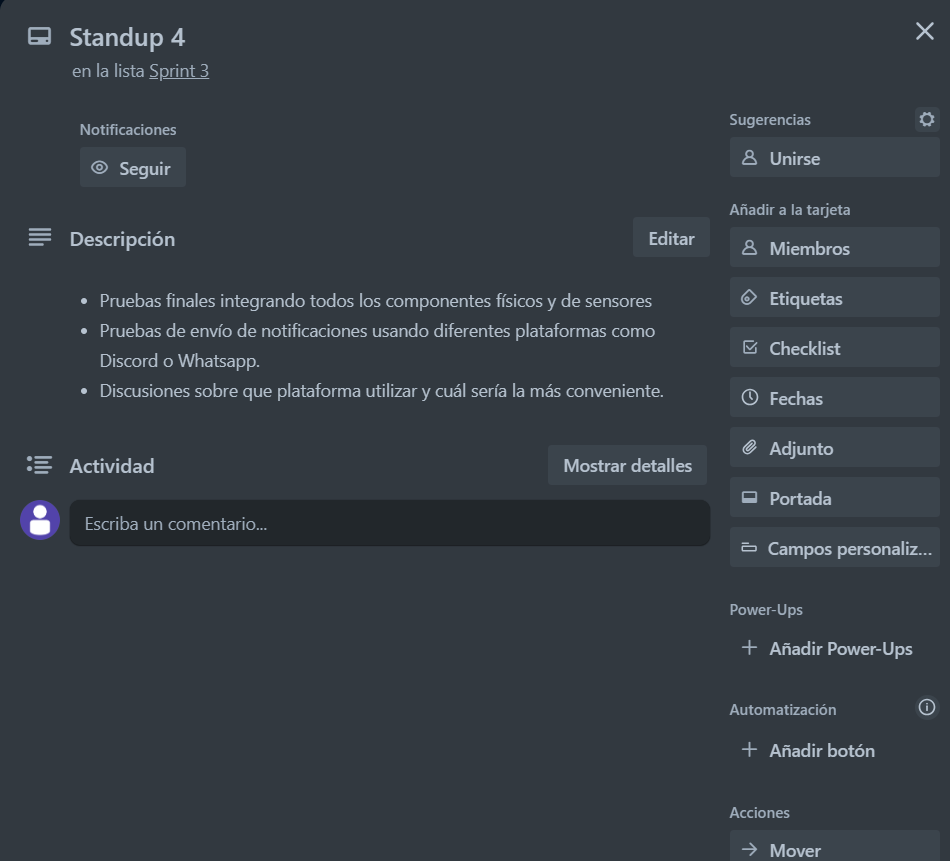950x861 pixels.
Task: Click the gear icon beside Sugerencias
Action: [x=927, y=120]
